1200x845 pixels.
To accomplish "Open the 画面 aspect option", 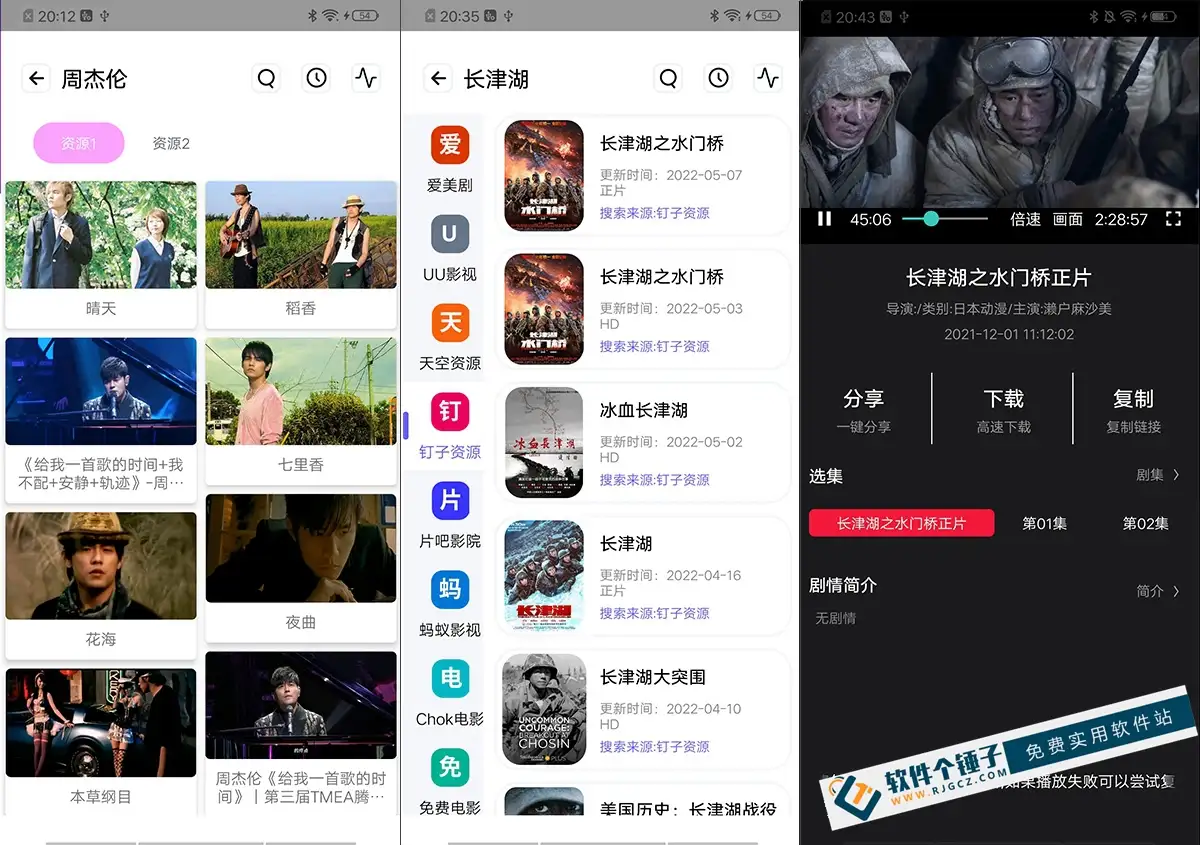I will (1068, 219).
